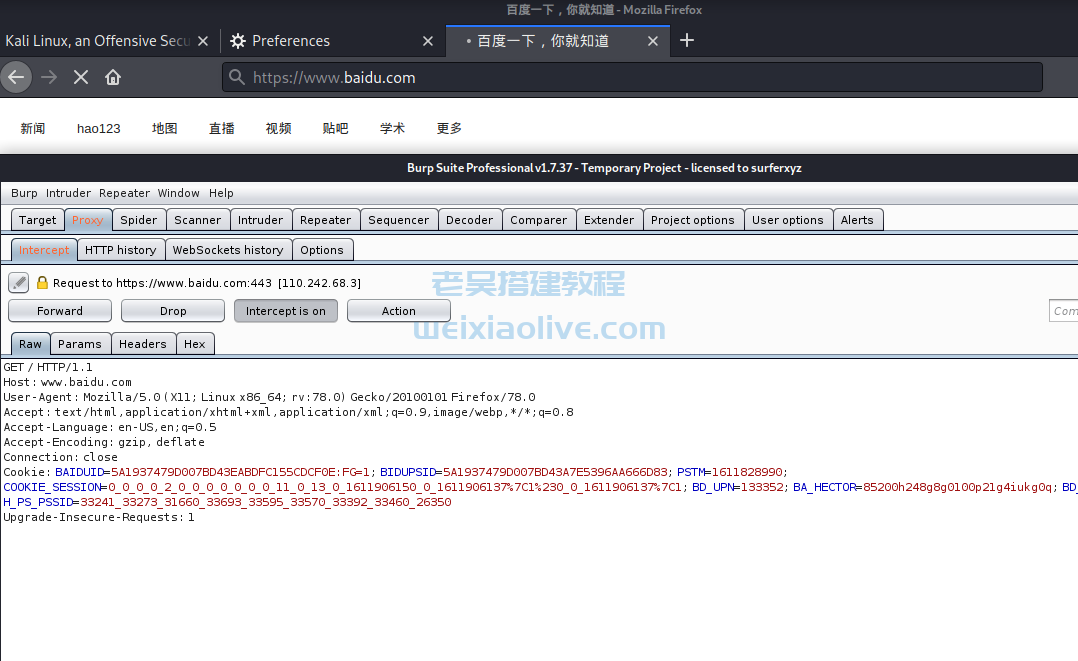This screenshot has height=661, width=1078.
Task: Open the Action dropdown button
Action: coord(399,311)
